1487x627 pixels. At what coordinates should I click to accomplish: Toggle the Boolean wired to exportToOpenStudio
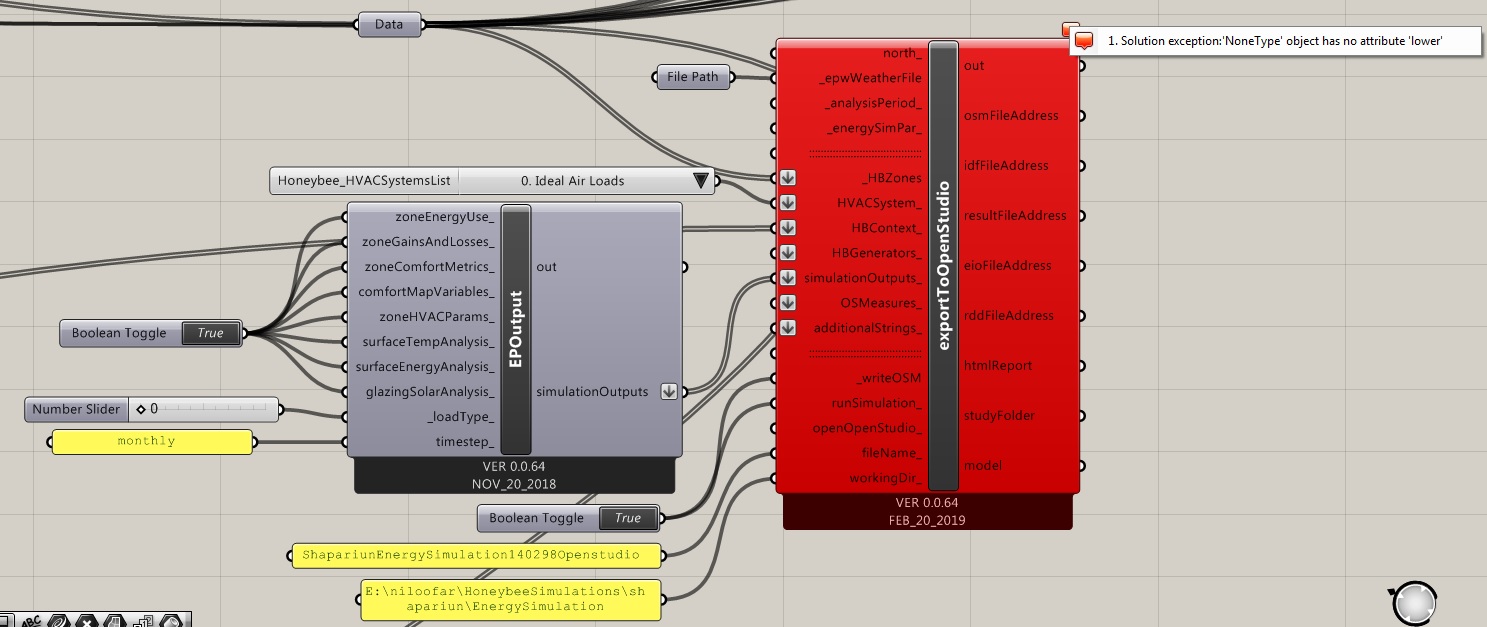pos(628,518)
